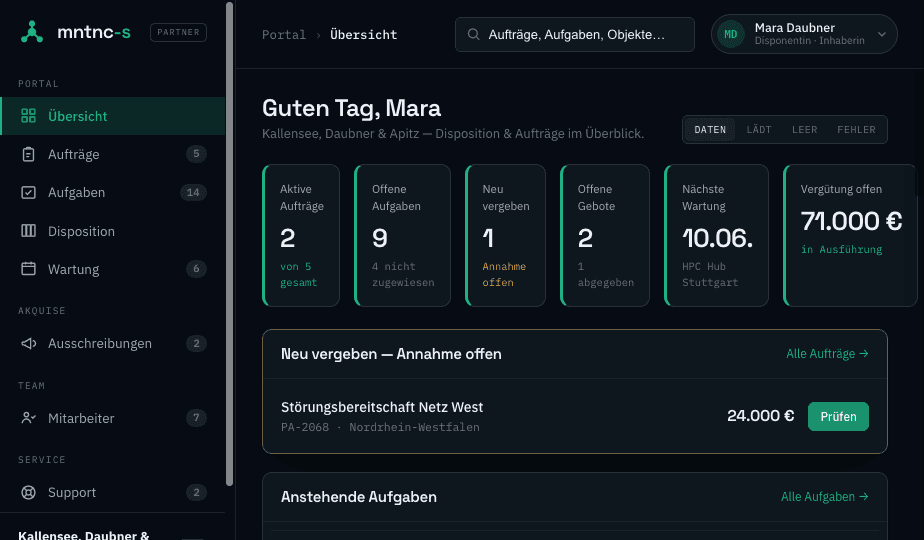Click the Störungsbereitschaft Netz West title
This screenshot has width=924, height=540.
point(382,407)
